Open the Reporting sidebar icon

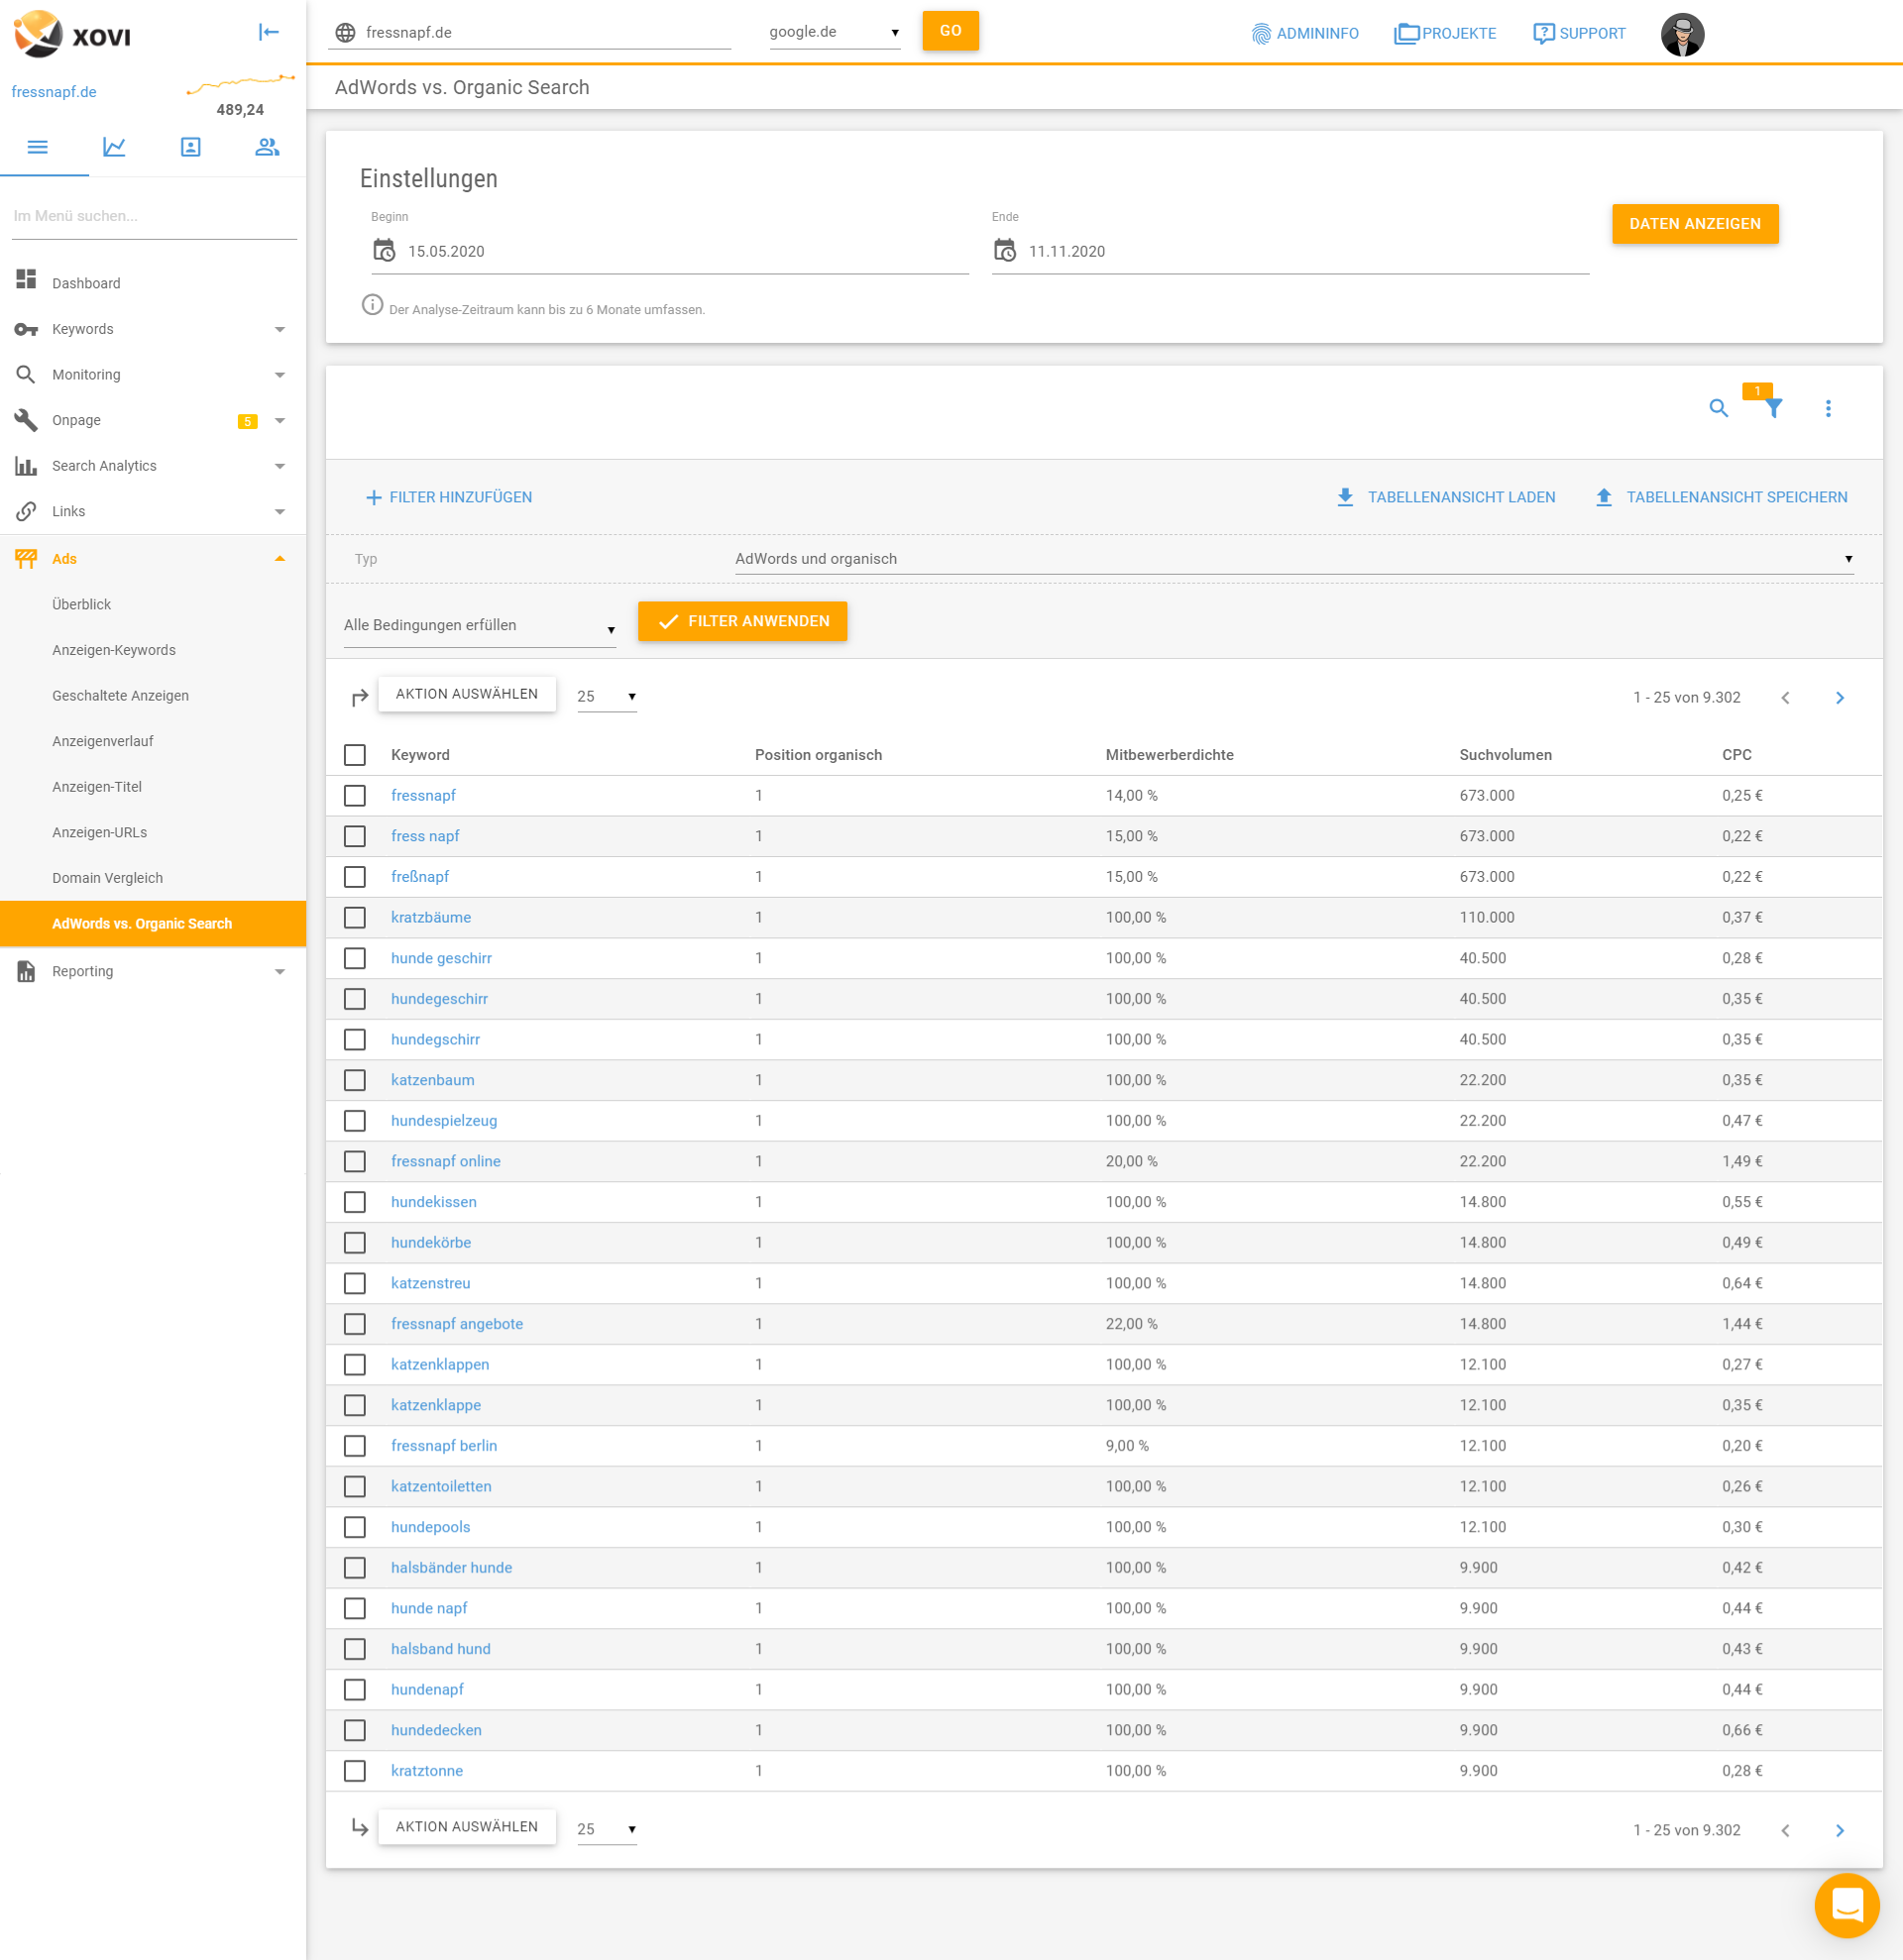tap(26, 971)
